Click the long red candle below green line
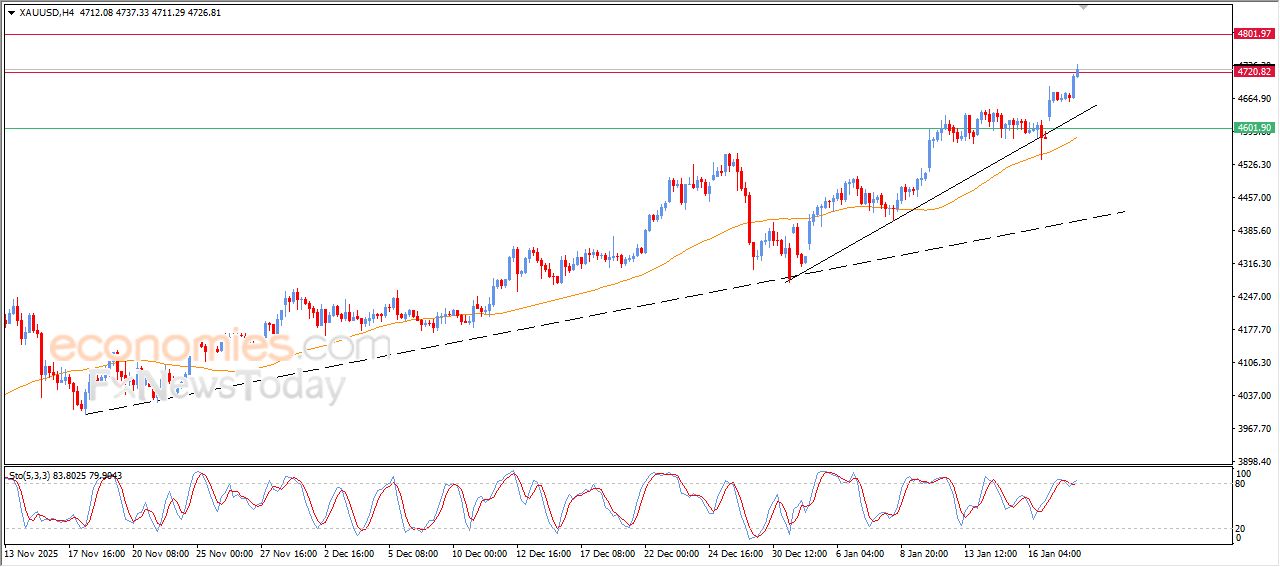This screenshot has width=1280, height=567. click(1042, 142)
